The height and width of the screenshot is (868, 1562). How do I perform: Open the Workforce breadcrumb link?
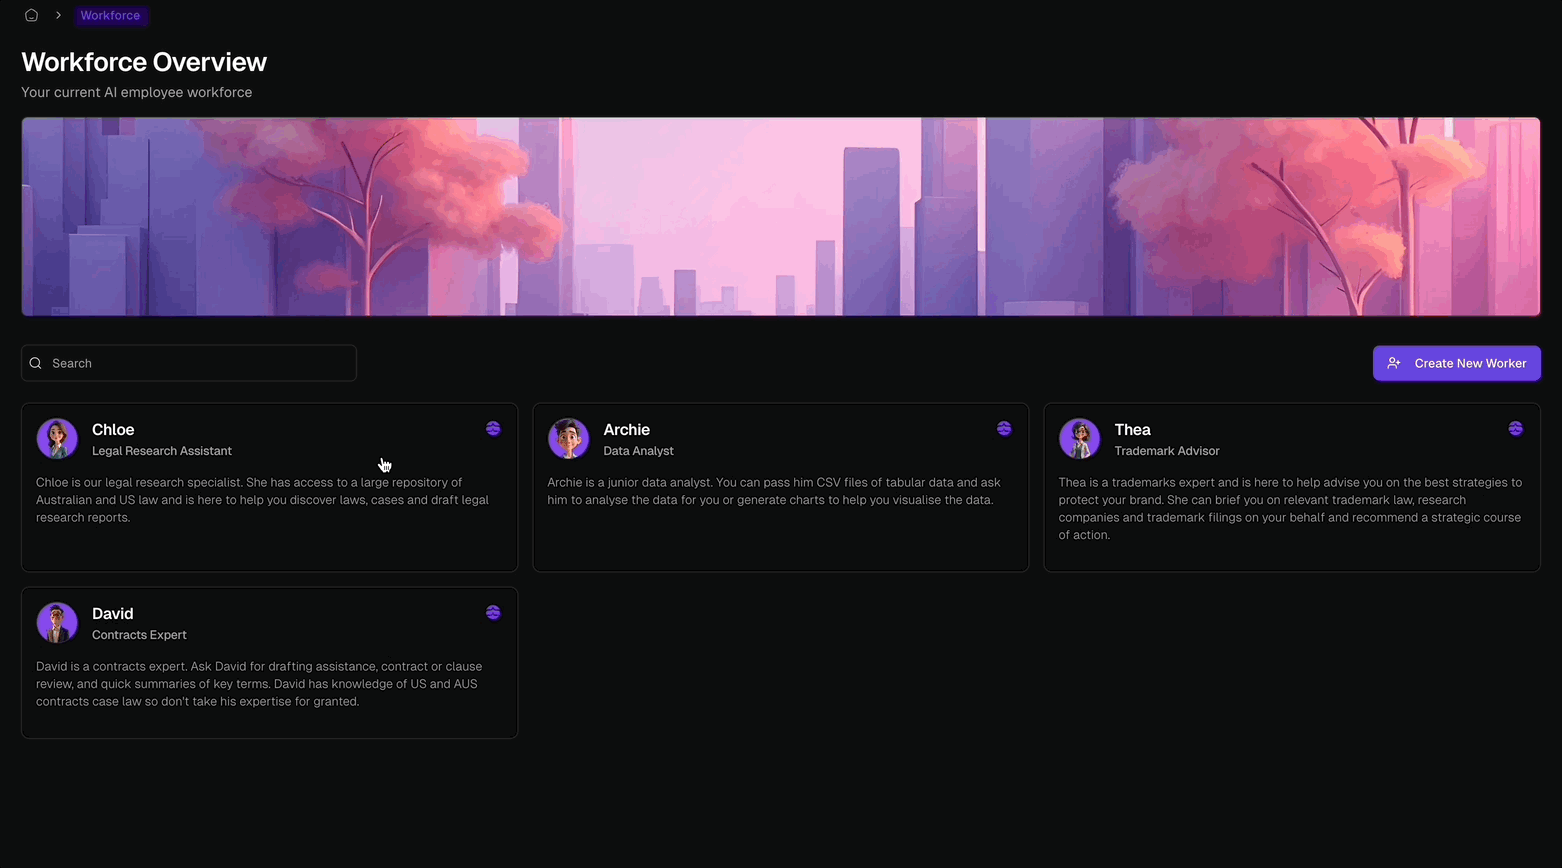click(110, 15)
